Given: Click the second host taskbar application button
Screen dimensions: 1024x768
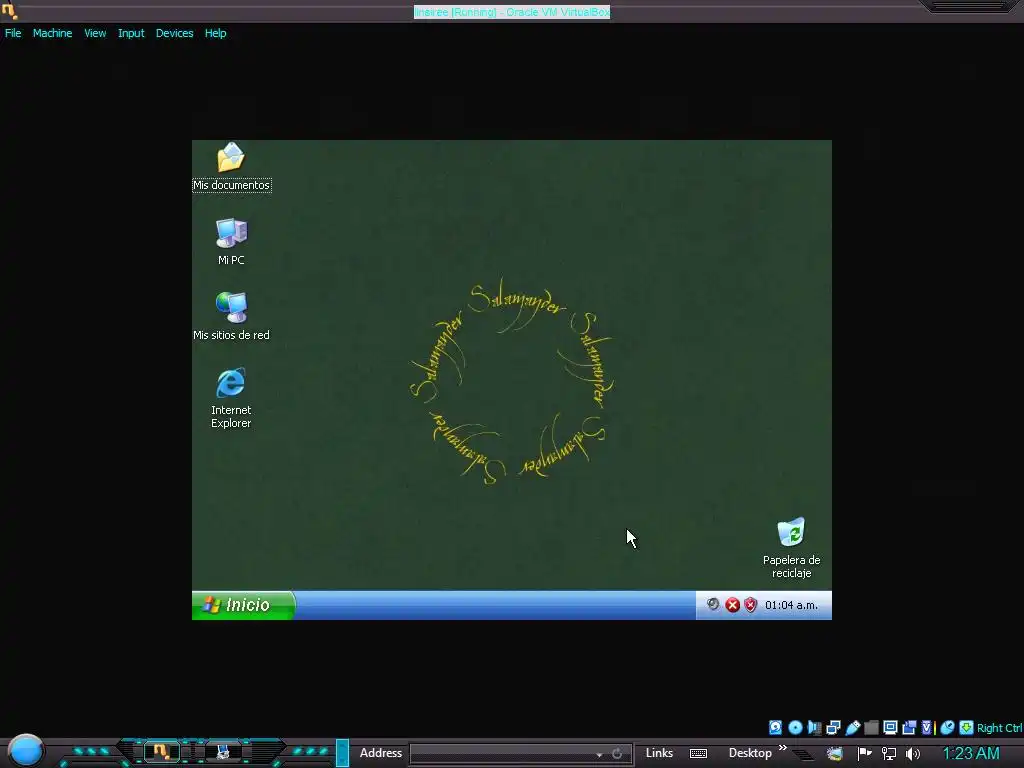Looking at the screenshot, I should tap(223, 752).
